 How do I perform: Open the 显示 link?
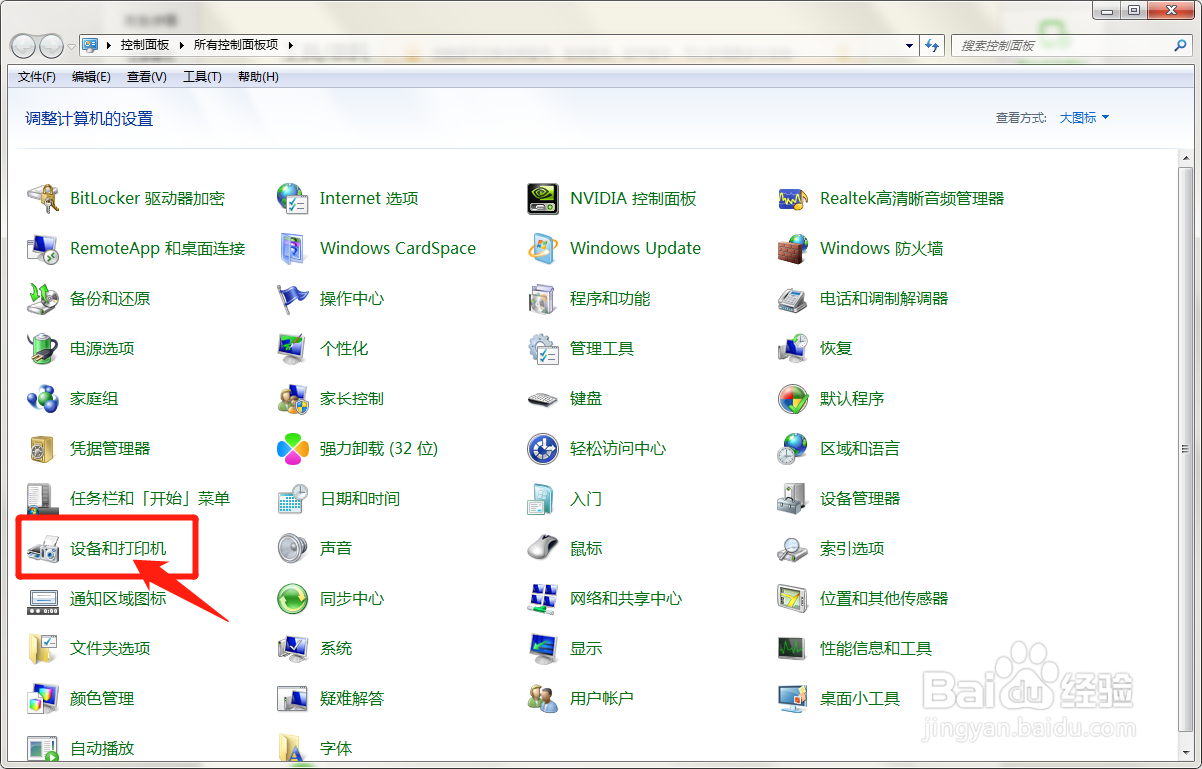click(x=586, y=648)
